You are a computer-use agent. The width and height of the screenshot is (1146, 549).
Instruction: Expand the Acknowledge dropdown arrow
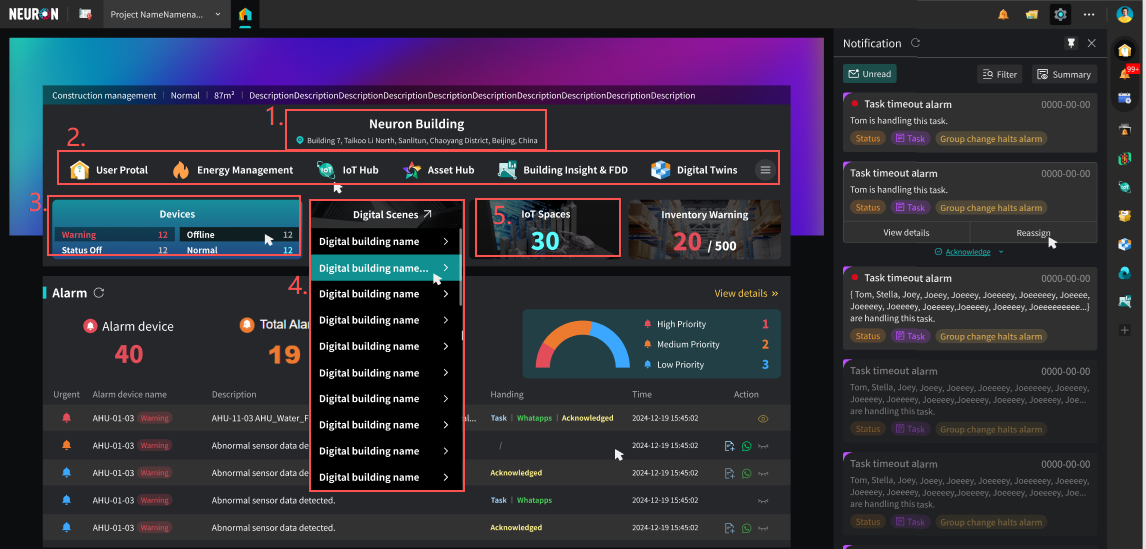coord(1001,252)
